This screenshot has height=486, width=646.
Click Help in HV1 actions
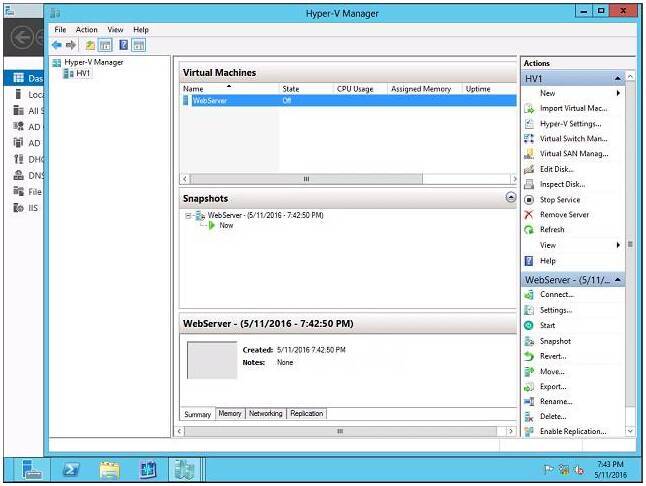coord(548,261)
